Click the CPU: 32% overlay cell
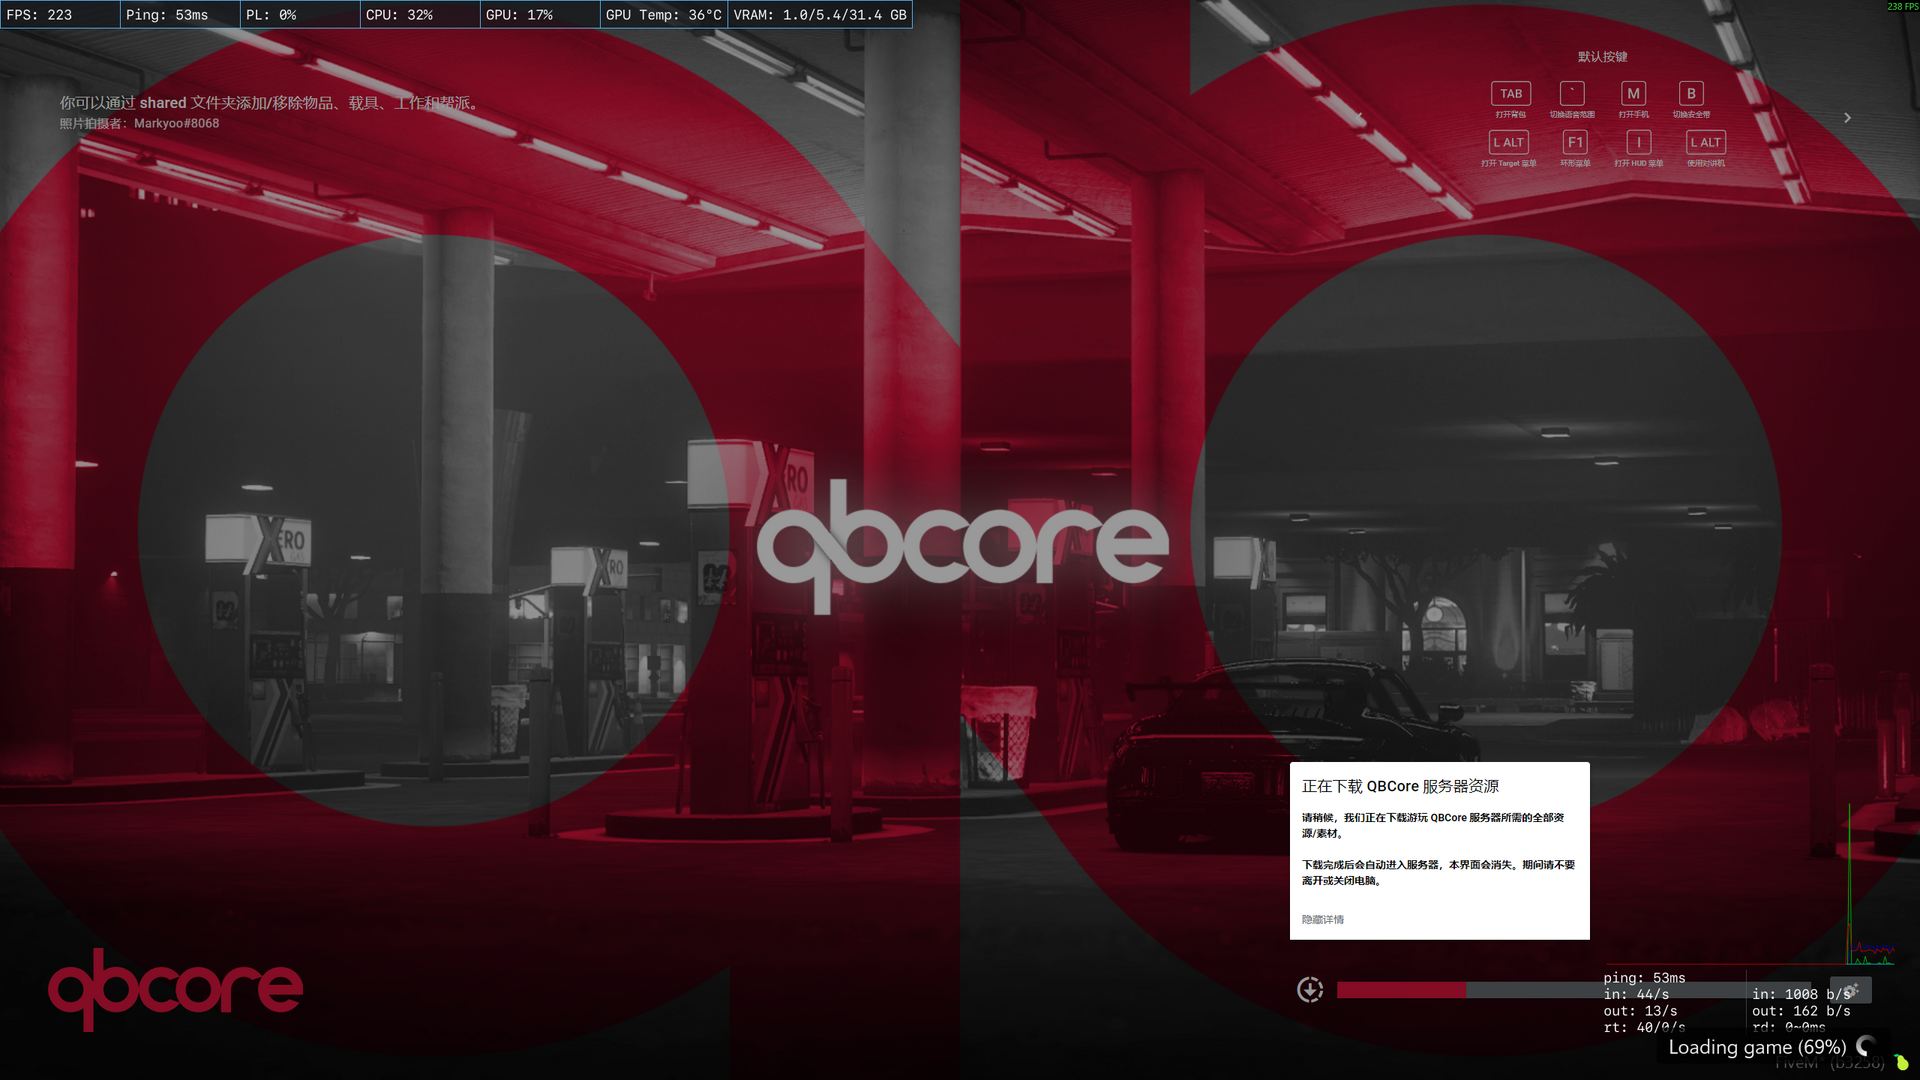Viewport: 1920px width, 1080px height. click(421, 15)
